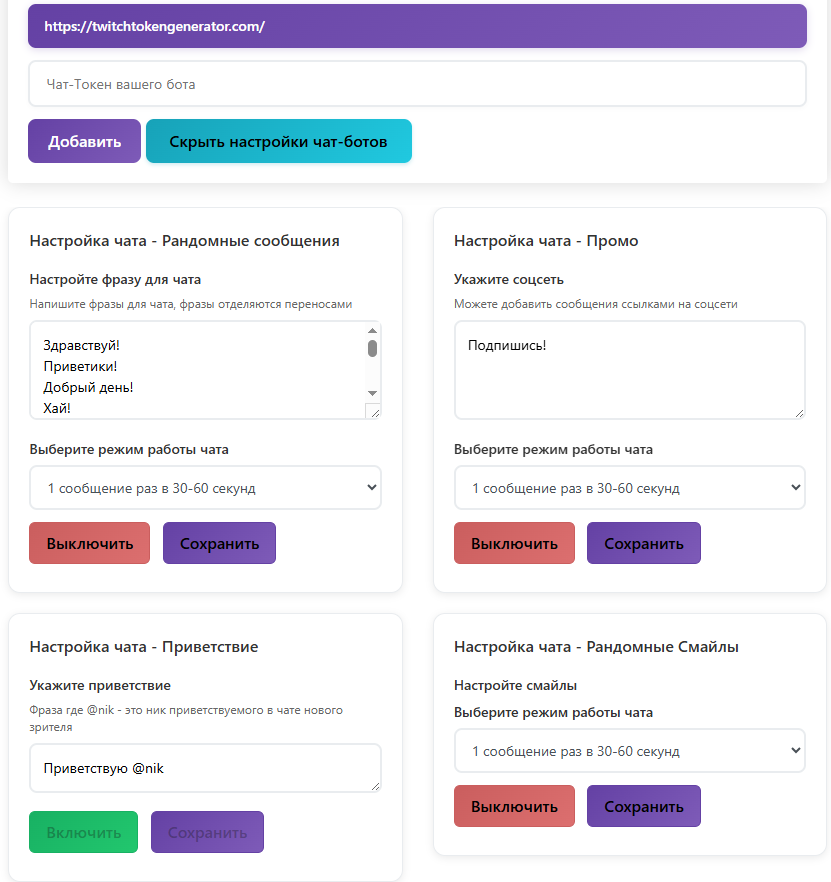Screen dimensions: 831x882
Task: Save random messages settings with Сохранить
Action: (x=219, y=543)
